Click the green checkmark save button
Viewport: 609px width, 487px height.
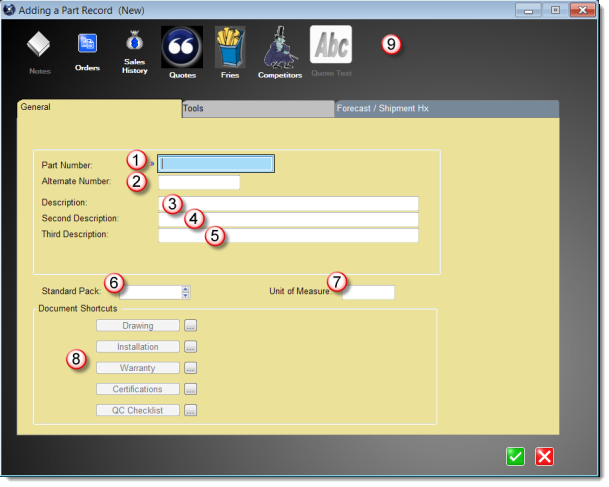(515, 457)
